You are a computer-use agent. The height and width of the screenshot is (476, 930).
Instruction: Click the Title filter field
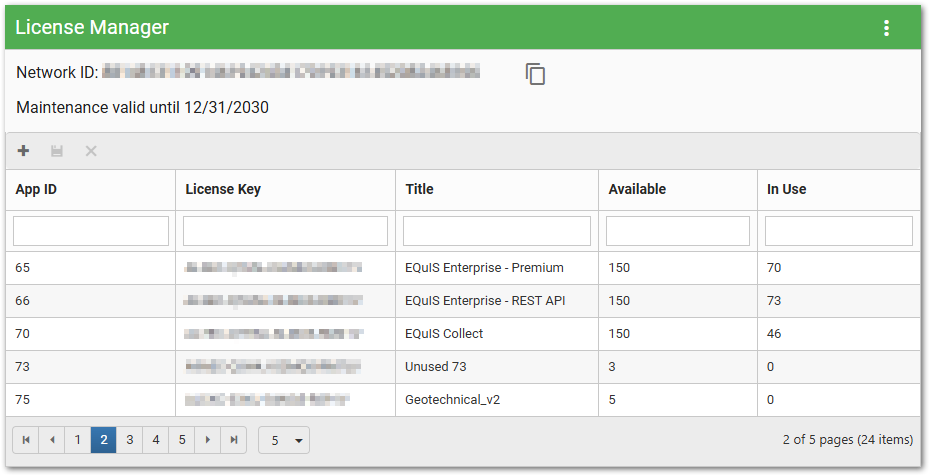tap(497, 231)
